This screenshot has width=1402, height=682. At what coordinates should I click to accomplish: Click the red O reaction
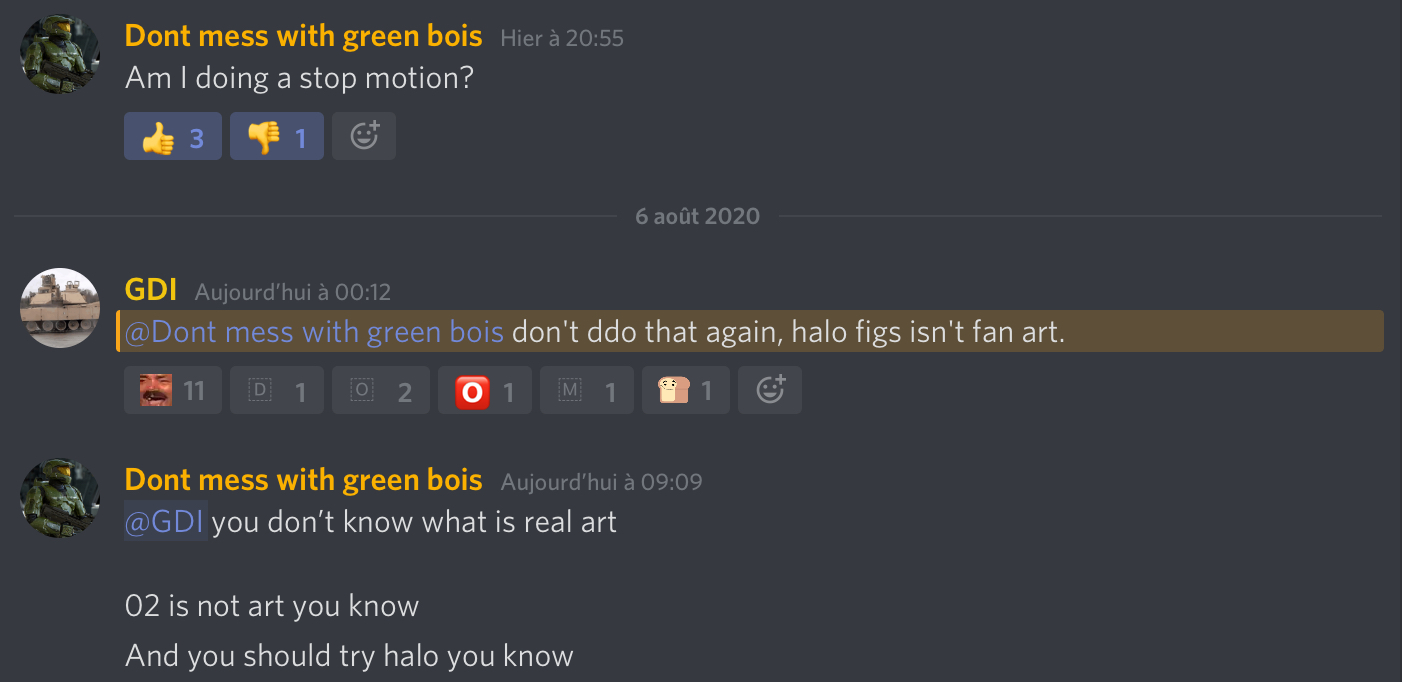point(485,390)
